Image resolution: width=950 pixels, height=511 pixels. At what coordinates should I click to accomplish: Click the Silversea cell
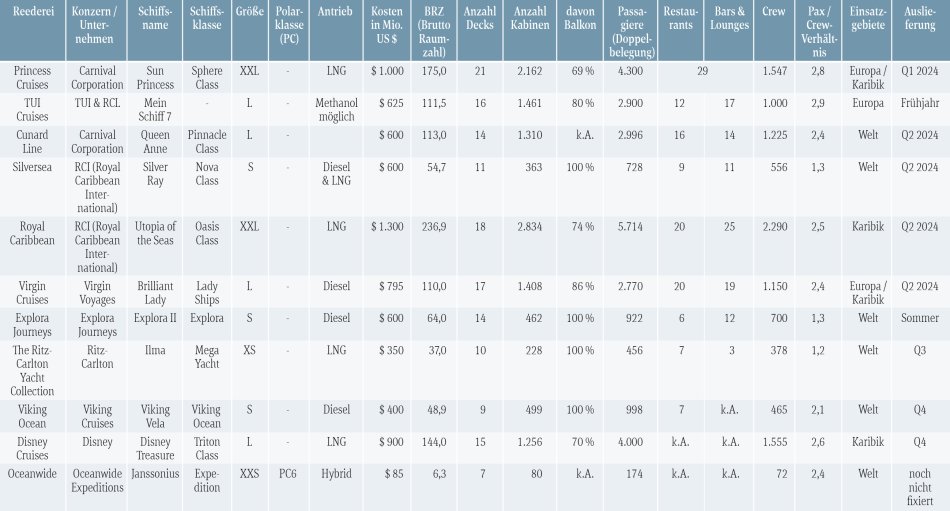click(32, 167)
